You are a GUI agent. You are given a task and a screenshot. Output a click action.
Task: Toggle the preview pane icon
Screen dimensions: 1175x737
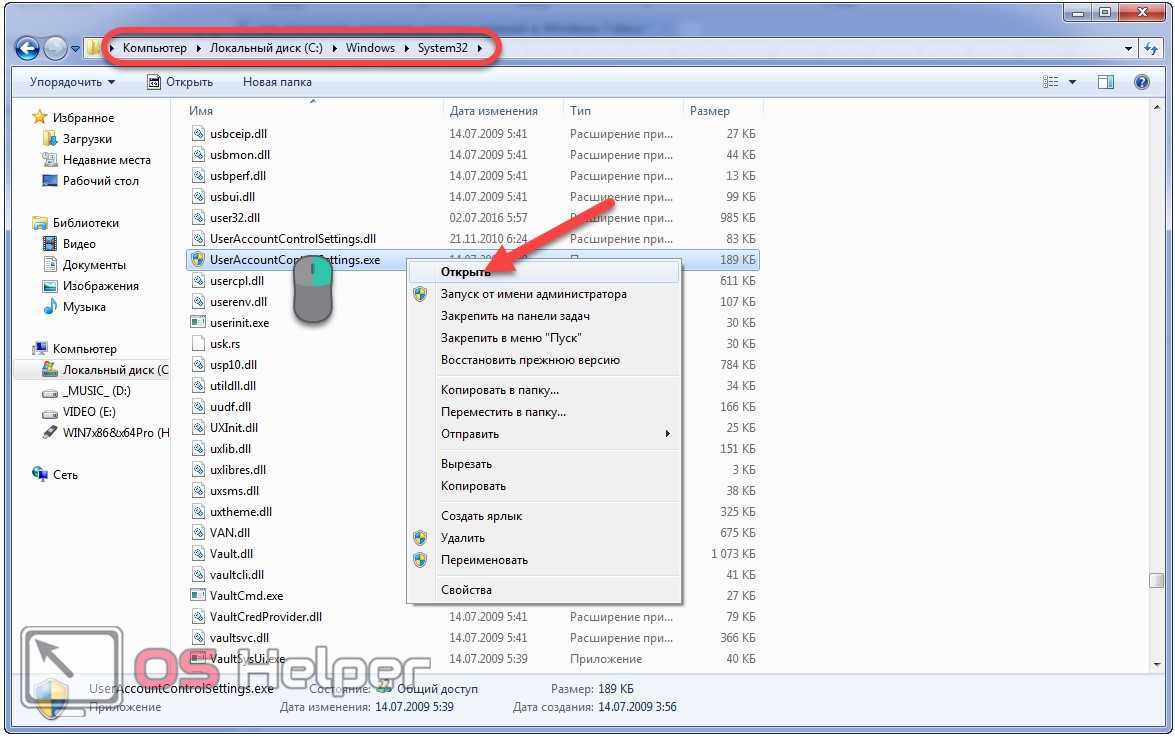[1105, 82]
